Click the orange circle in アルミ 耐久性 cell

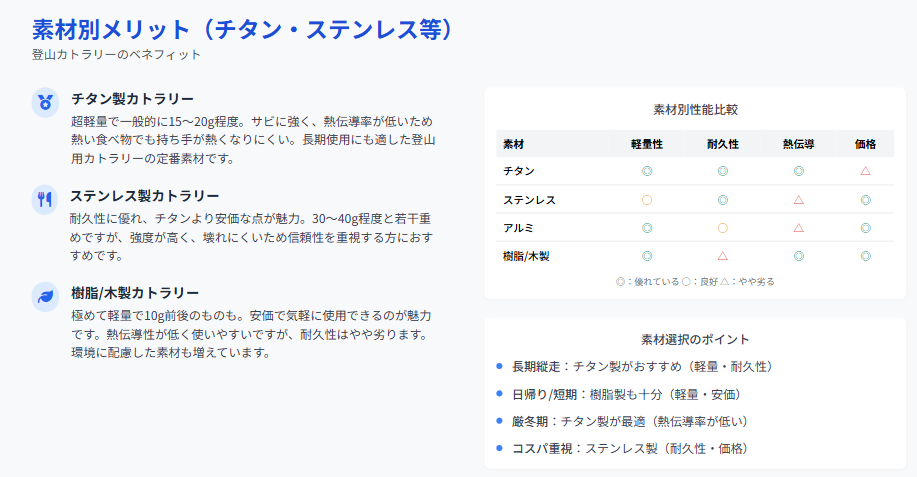coord(722,228)
